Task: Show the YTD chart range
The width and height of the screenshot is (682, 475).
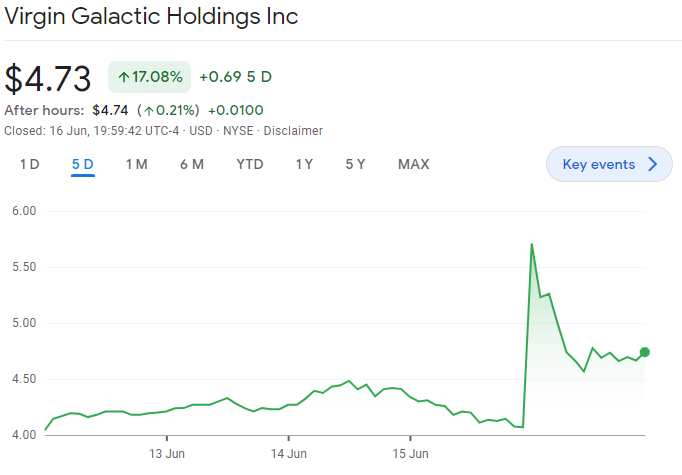Action: coord(250,164)
